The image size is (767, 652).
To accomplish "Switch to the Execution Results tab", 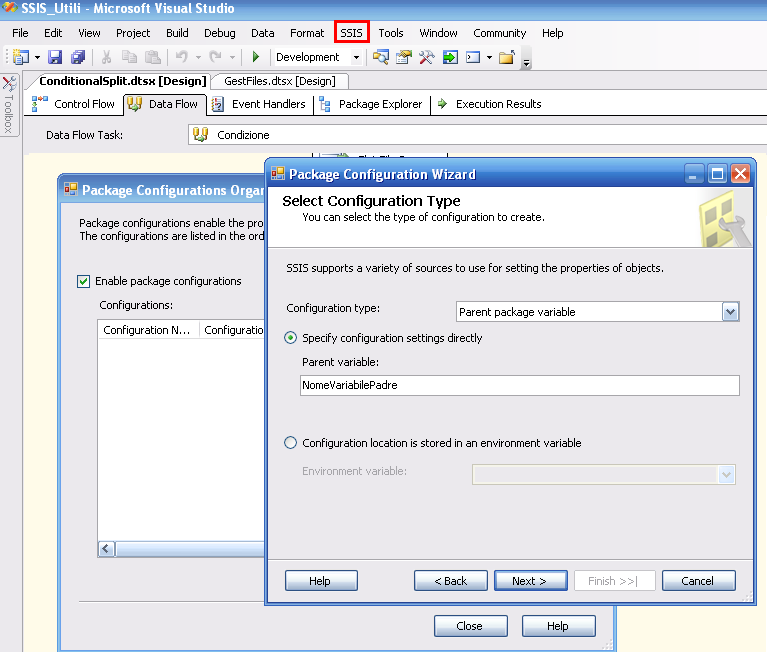I will click(x=489, y=104).
